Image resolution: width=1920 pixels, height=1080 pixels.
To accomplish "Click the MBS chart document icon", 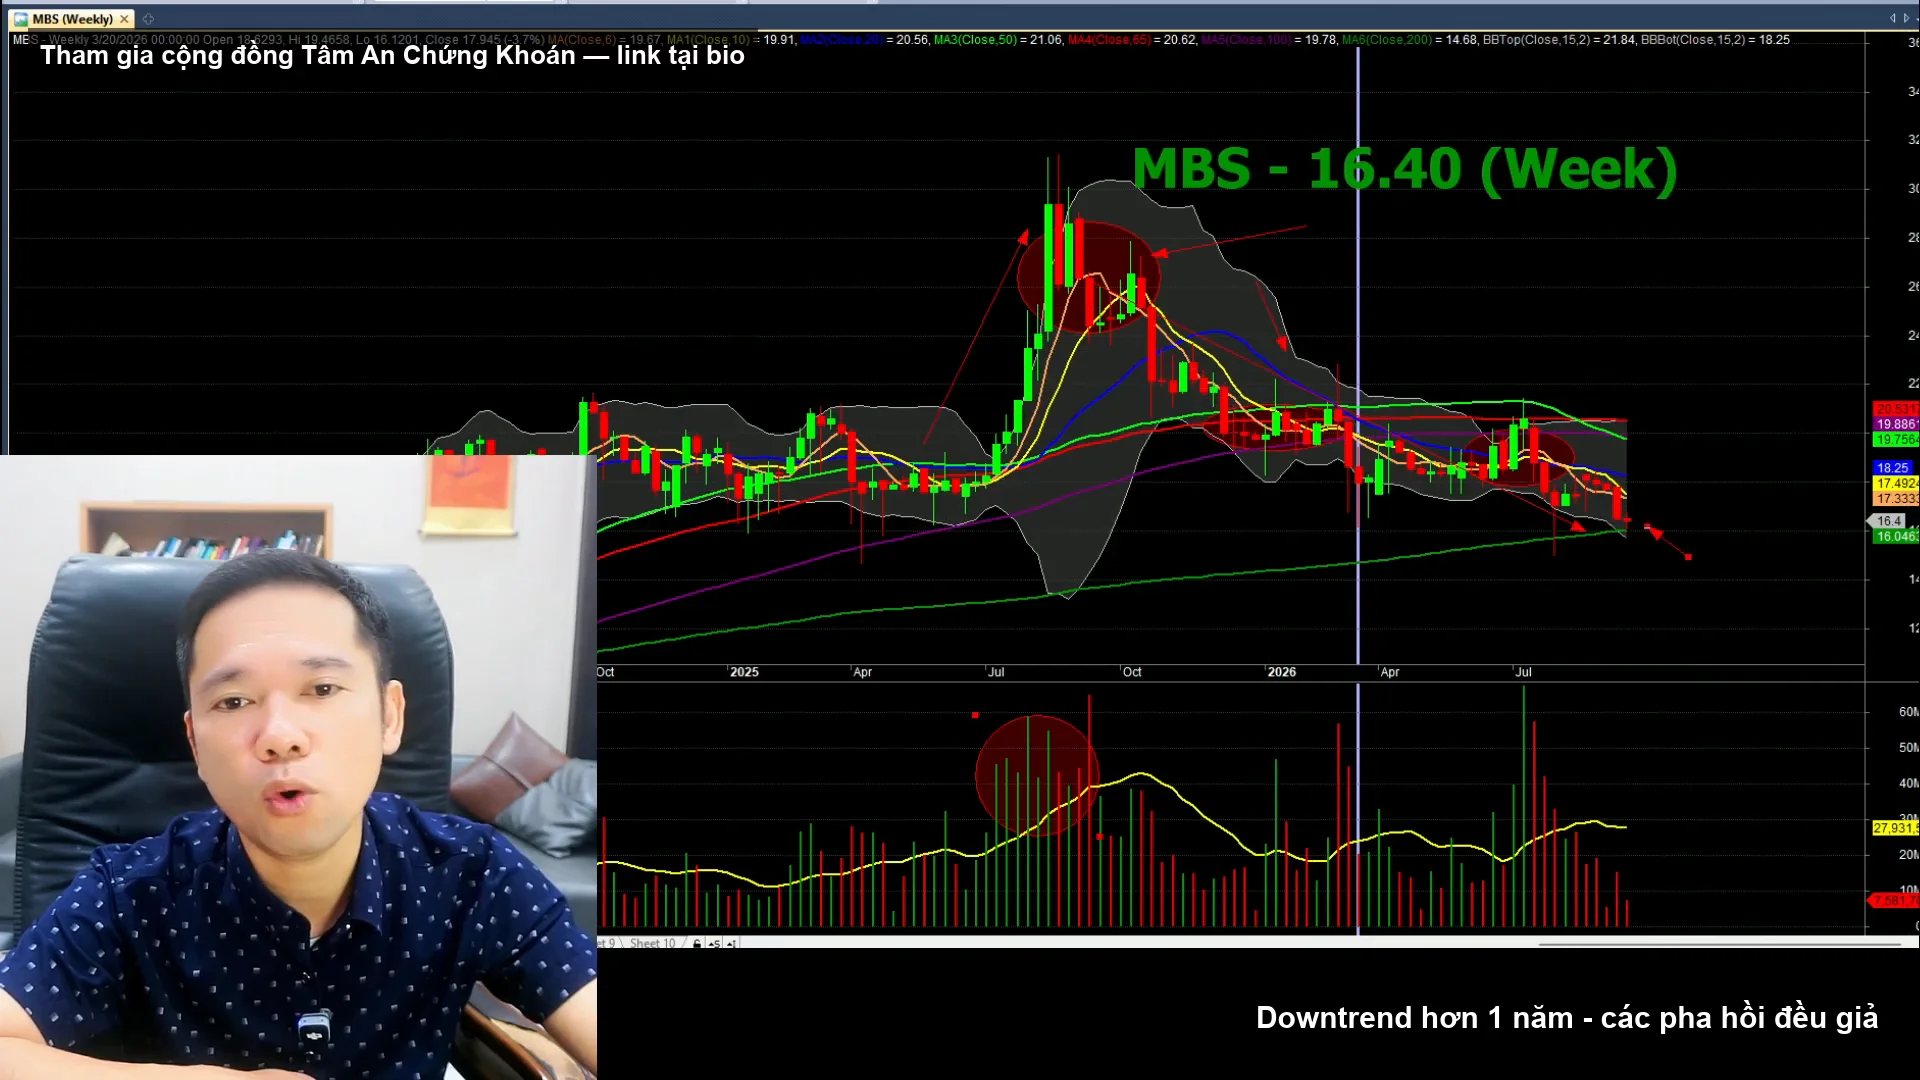I will [21, 19].
